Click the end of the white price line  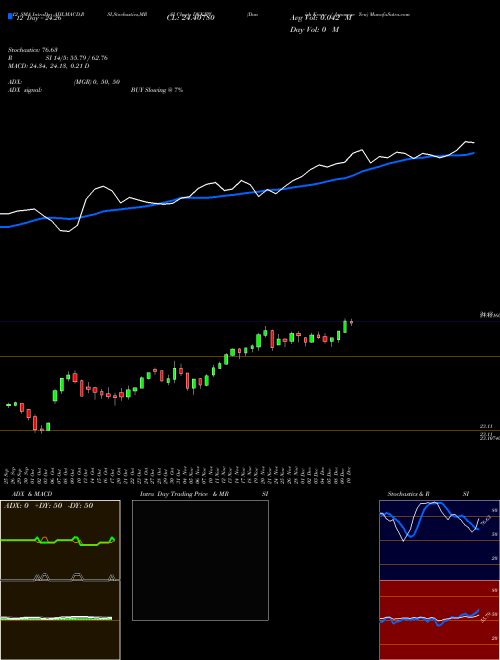point(474,143)
